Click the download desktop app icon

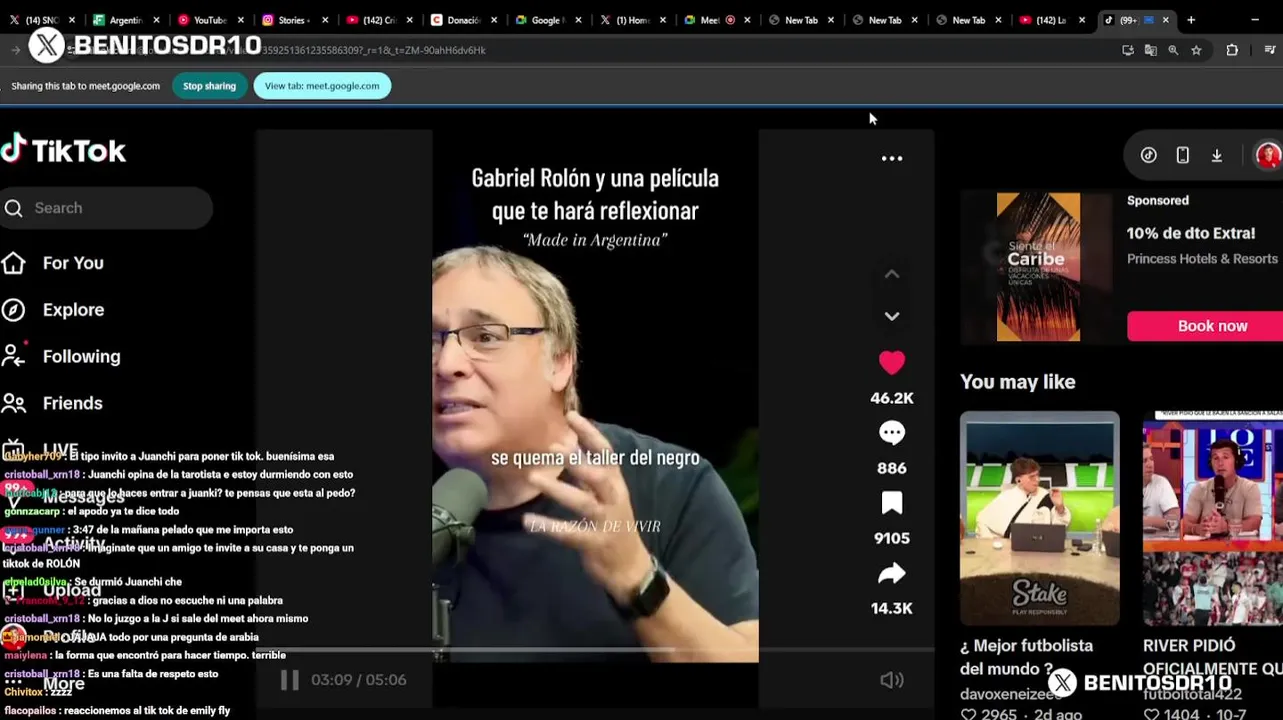1217,155
